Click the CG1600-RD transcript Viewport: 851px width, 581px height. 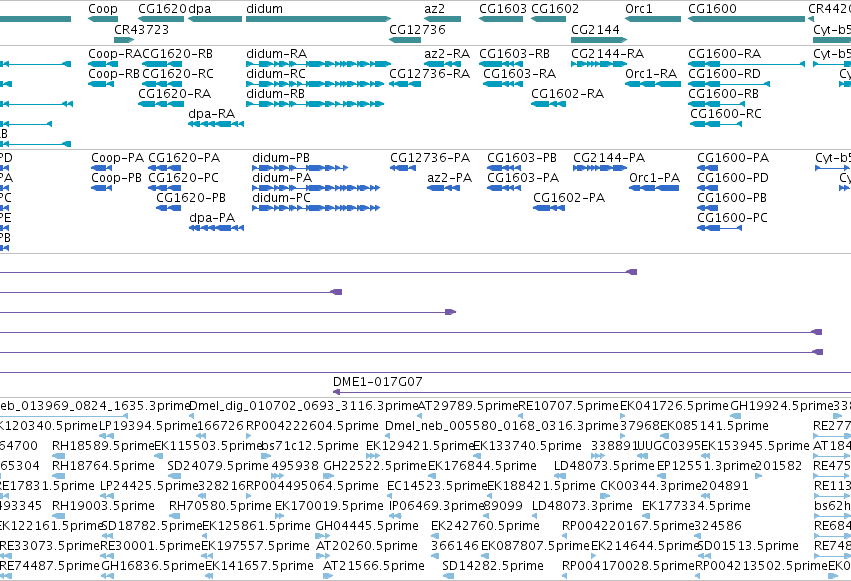[729, 84]
